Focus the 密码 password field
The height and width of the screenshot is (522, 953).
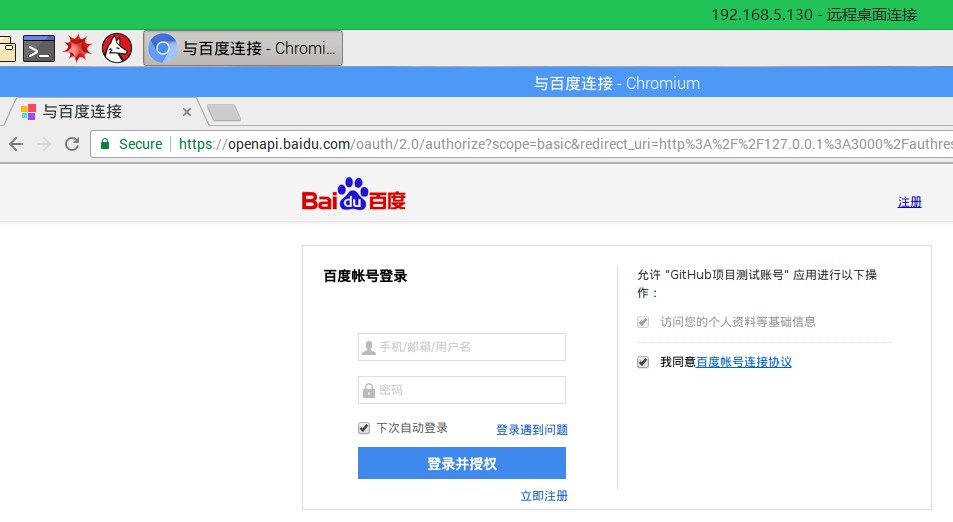point(462,390)
